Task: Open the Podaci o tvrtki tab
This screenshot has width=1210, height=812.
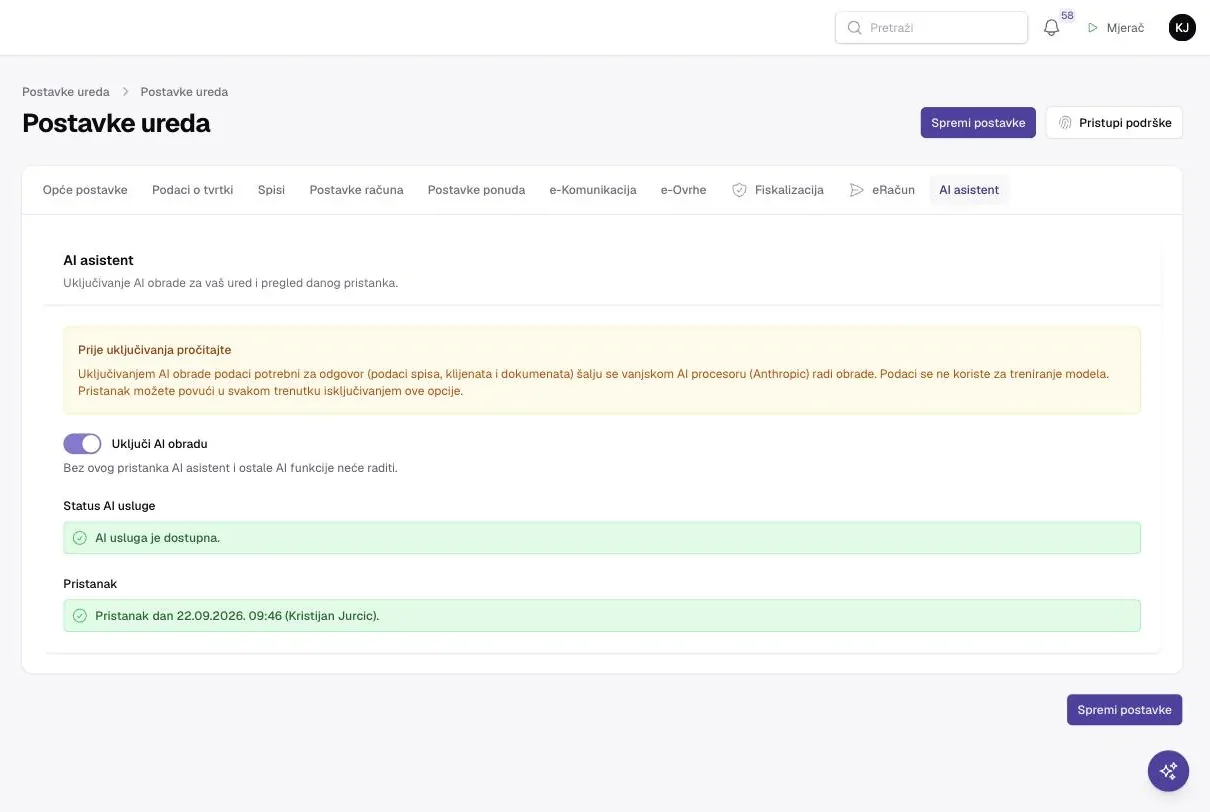Action: point(193,190)
